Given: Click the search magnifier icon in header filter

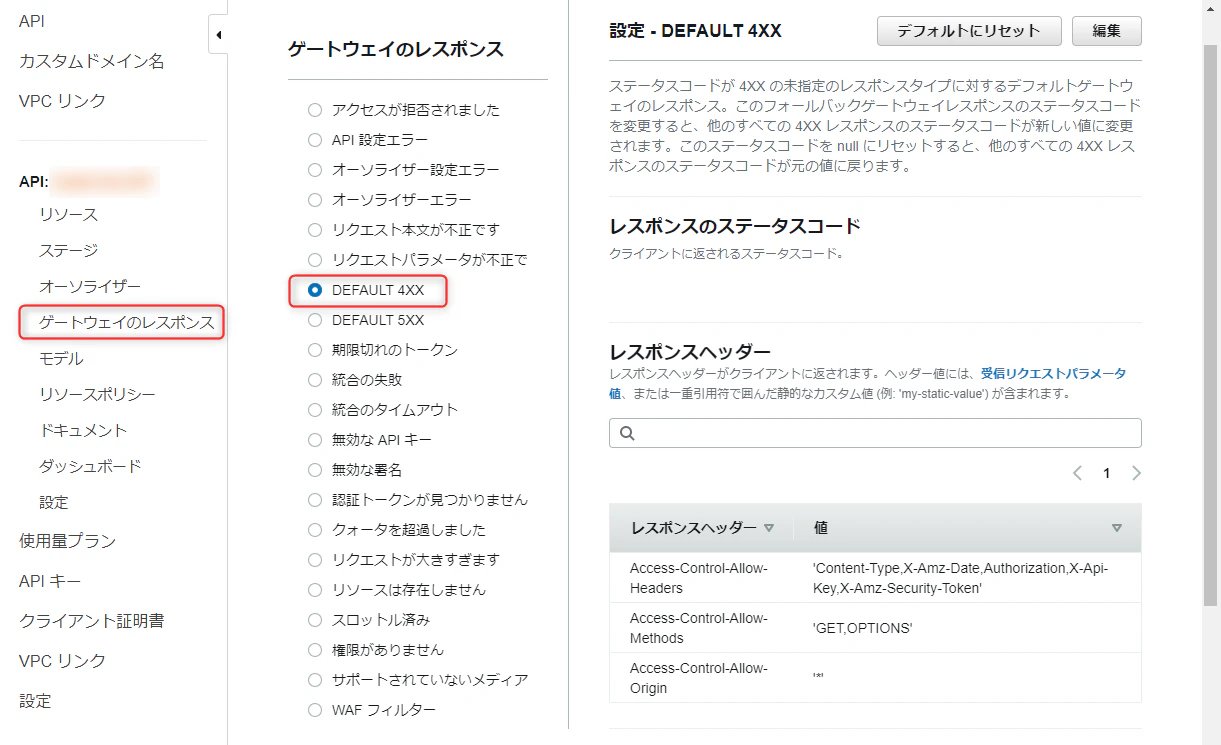Looking at the screenshot, I should (x=628, y=433).
